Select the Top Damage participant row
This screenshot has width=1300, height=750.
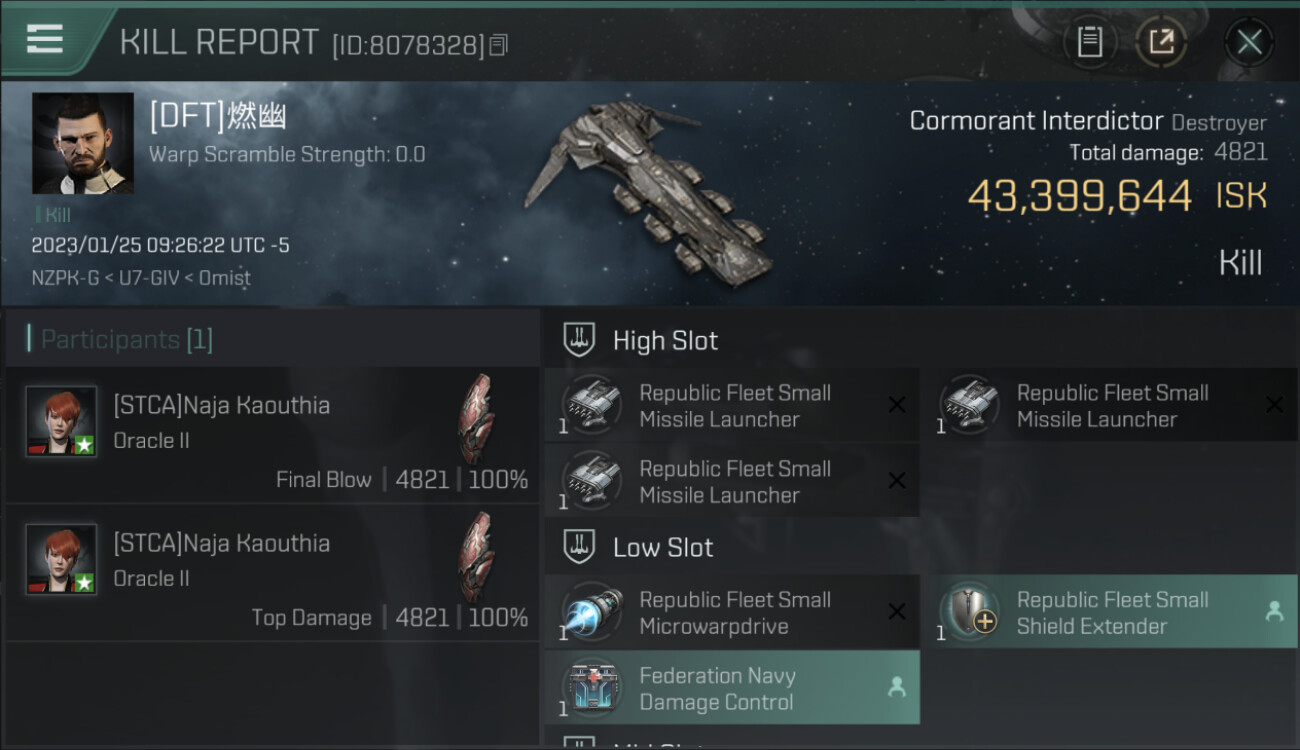(272, 573)
